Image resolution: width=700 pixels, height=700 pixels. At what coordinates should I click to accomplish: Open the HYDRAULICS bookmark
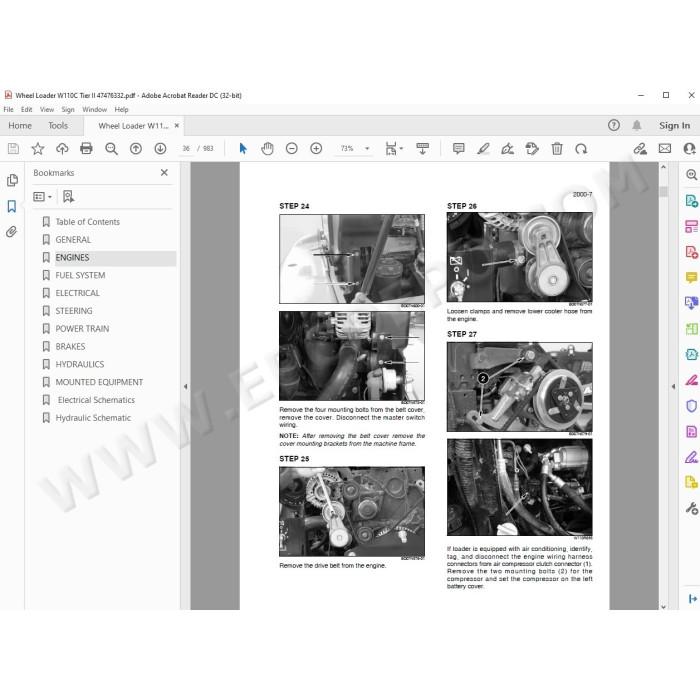79,364
